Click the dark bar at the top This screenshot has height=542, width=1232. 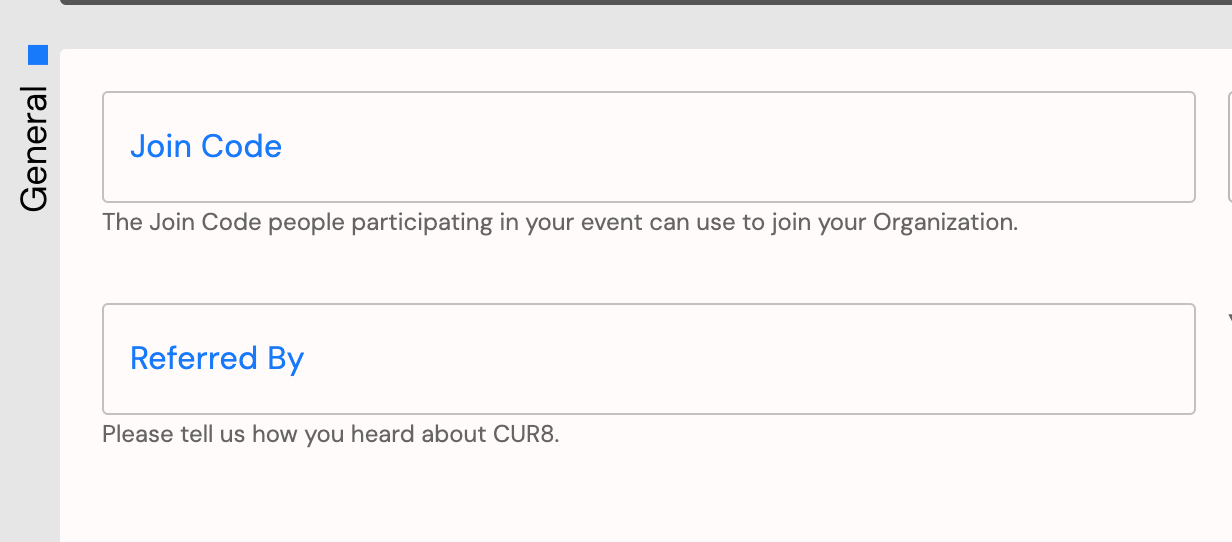click(646, 2)
